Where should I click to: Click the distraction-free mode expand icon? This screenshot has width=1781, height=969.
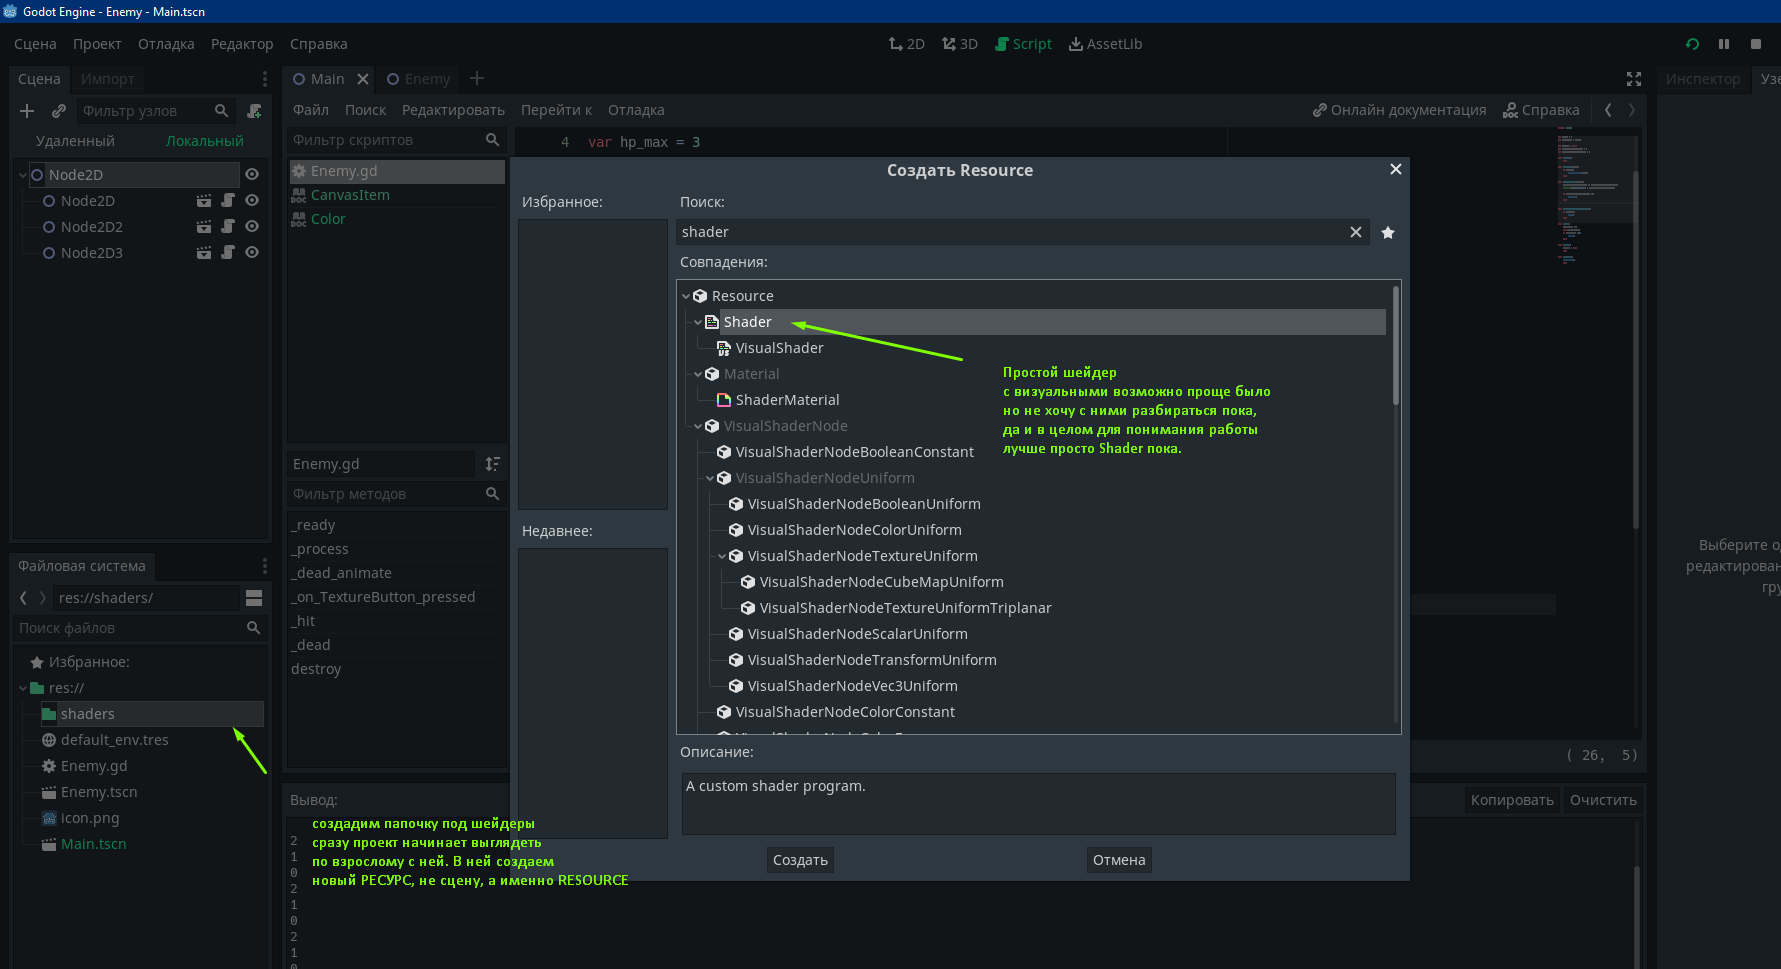pyautogui.click(x=1634, y=79)
